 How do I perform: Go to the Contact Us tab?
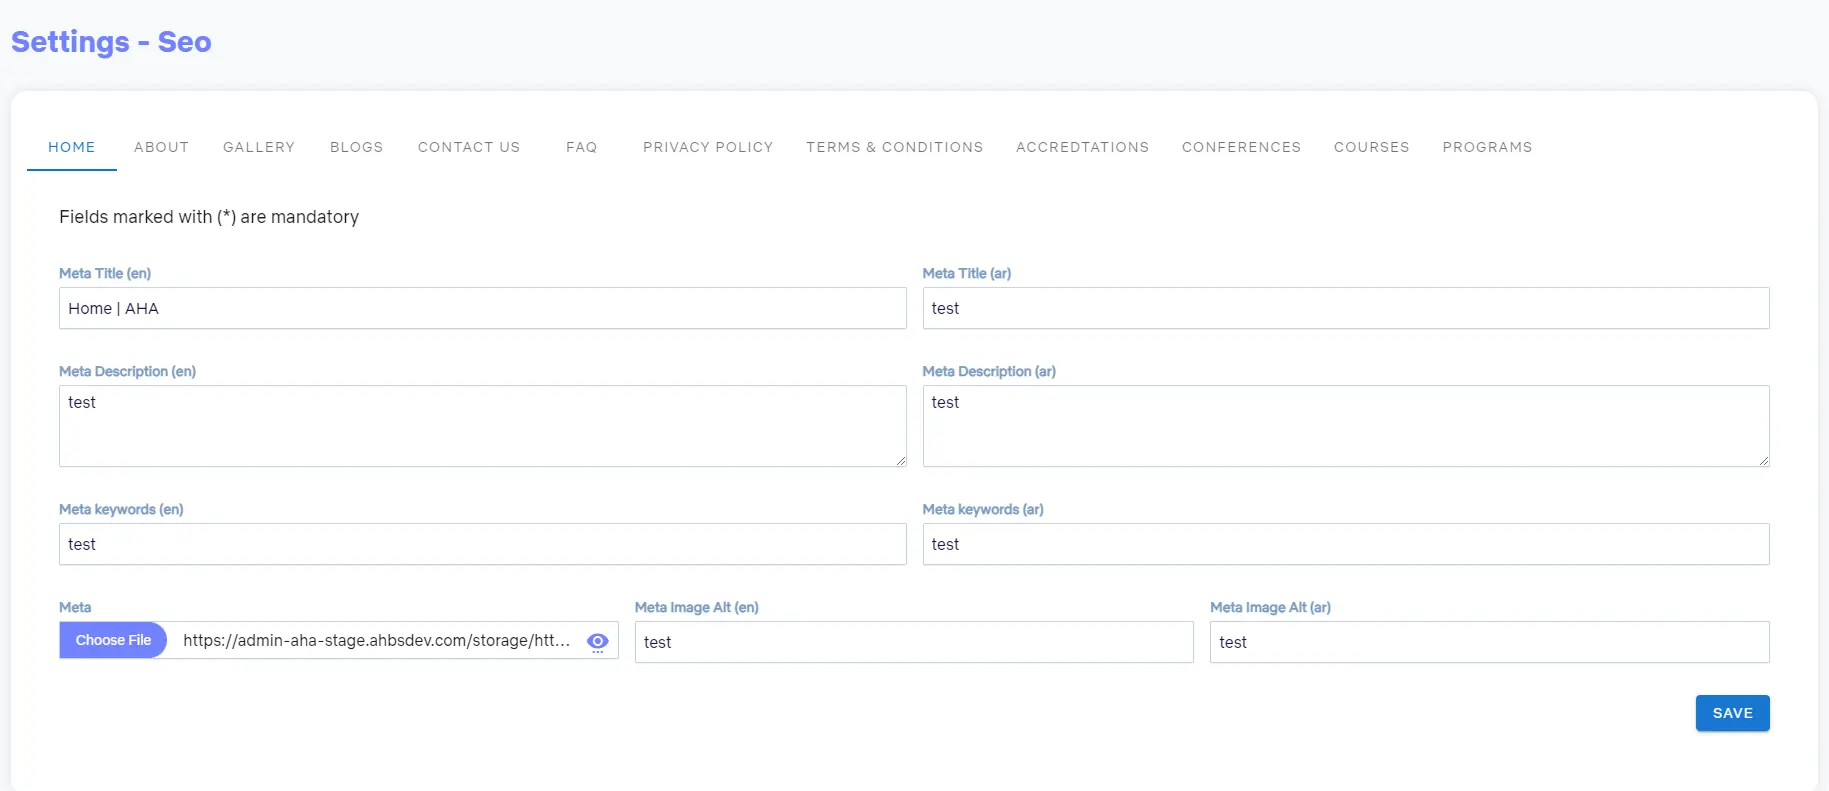pos(469,147)
